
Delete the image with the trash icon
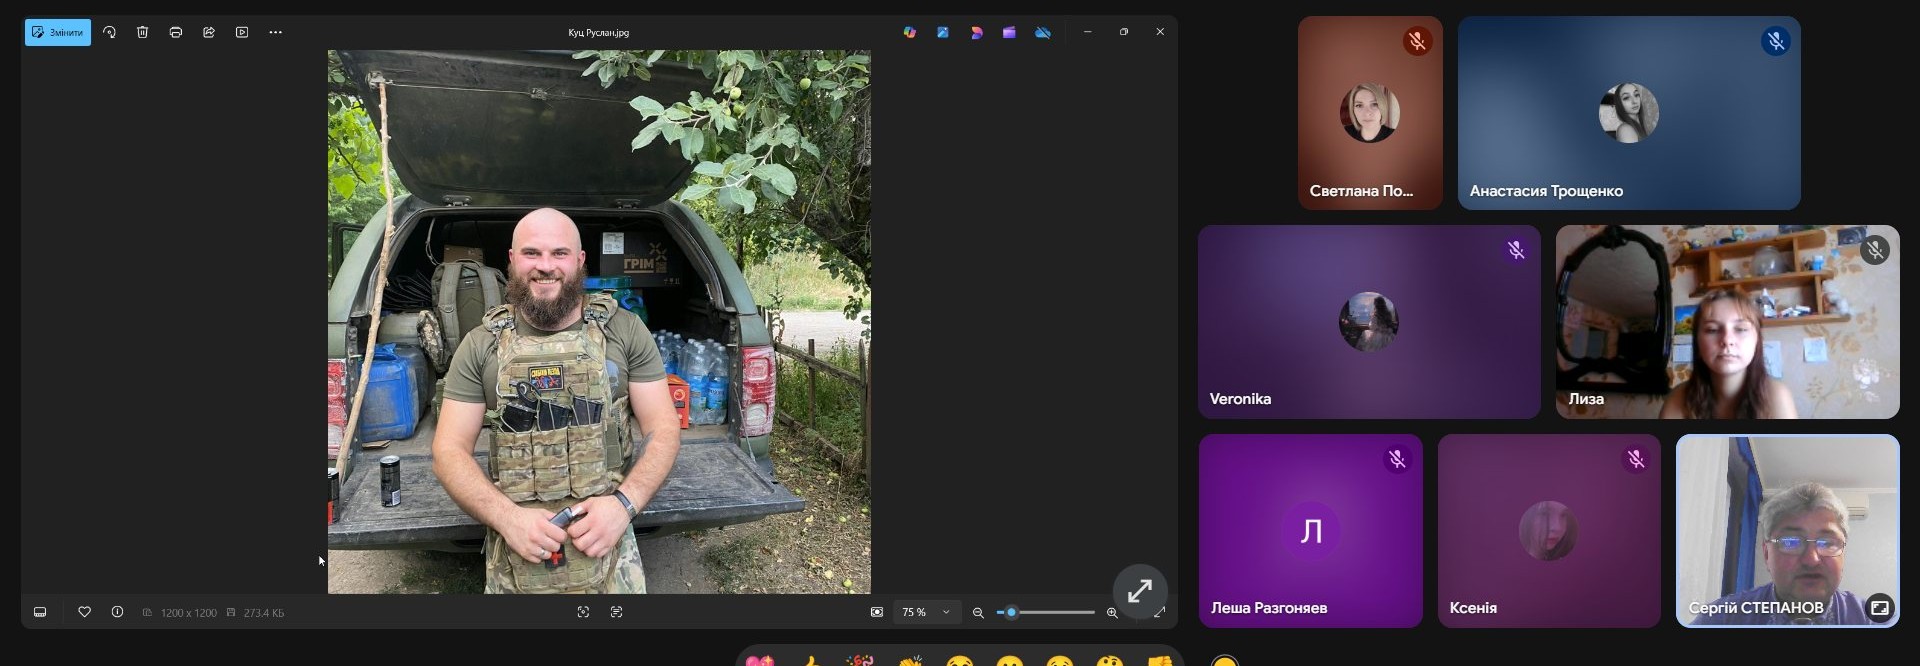[x=143, y=32]
